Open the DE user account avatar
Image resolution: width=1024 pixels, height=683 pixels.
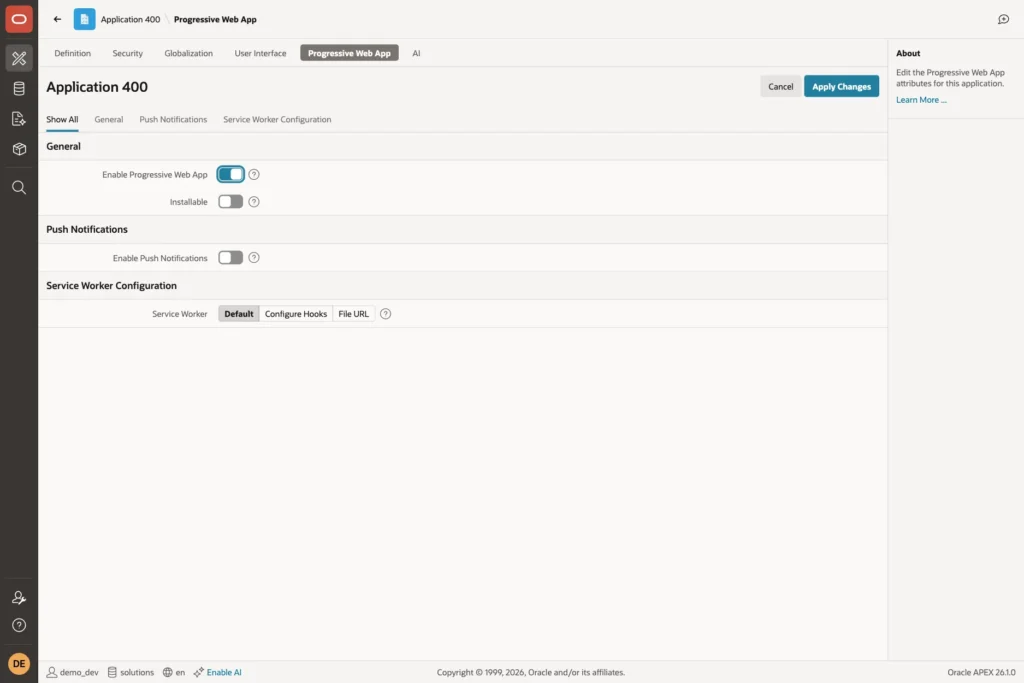(x=19, y=663)
